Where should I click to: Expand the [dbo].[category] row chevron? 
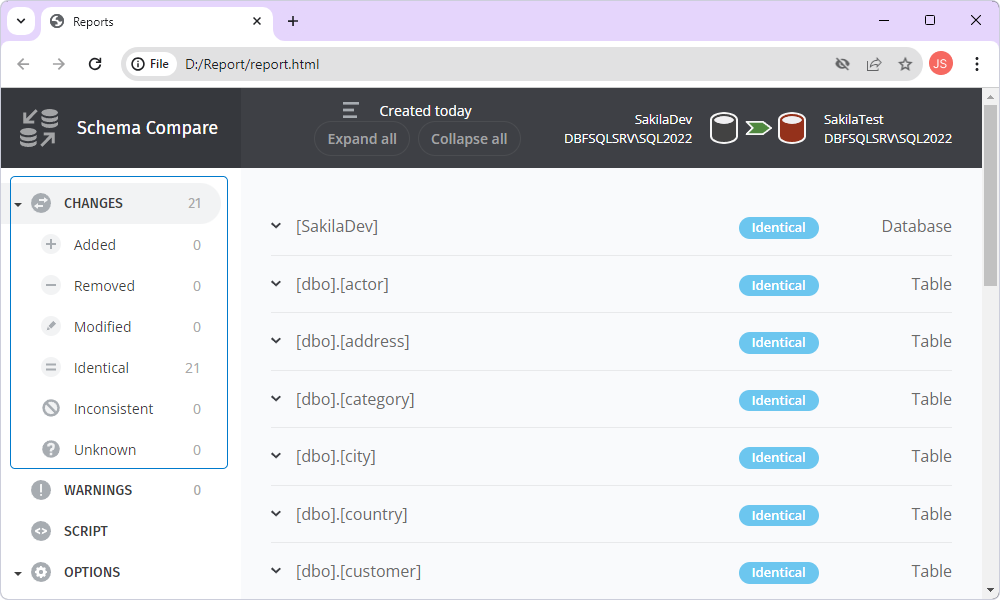276,399
